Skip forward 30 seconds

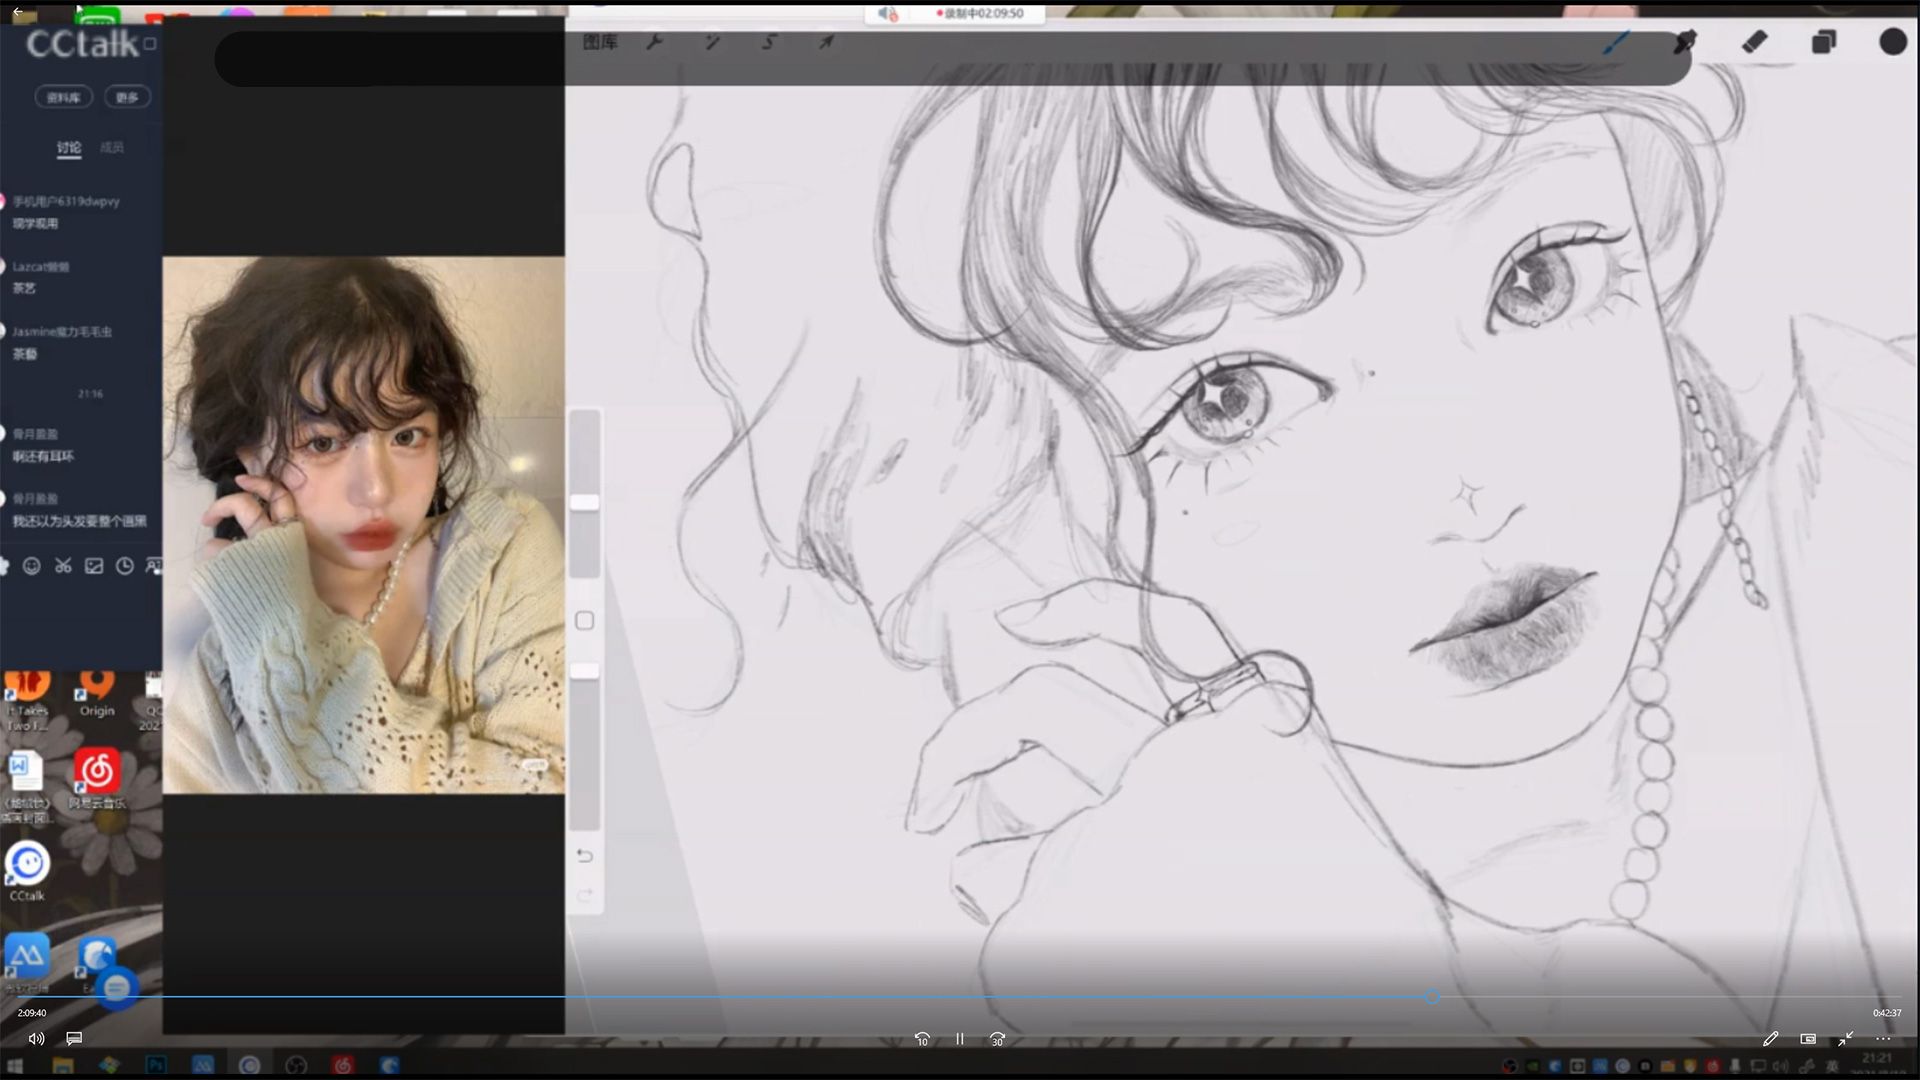pyautogui.click(x=997, y=1039)
